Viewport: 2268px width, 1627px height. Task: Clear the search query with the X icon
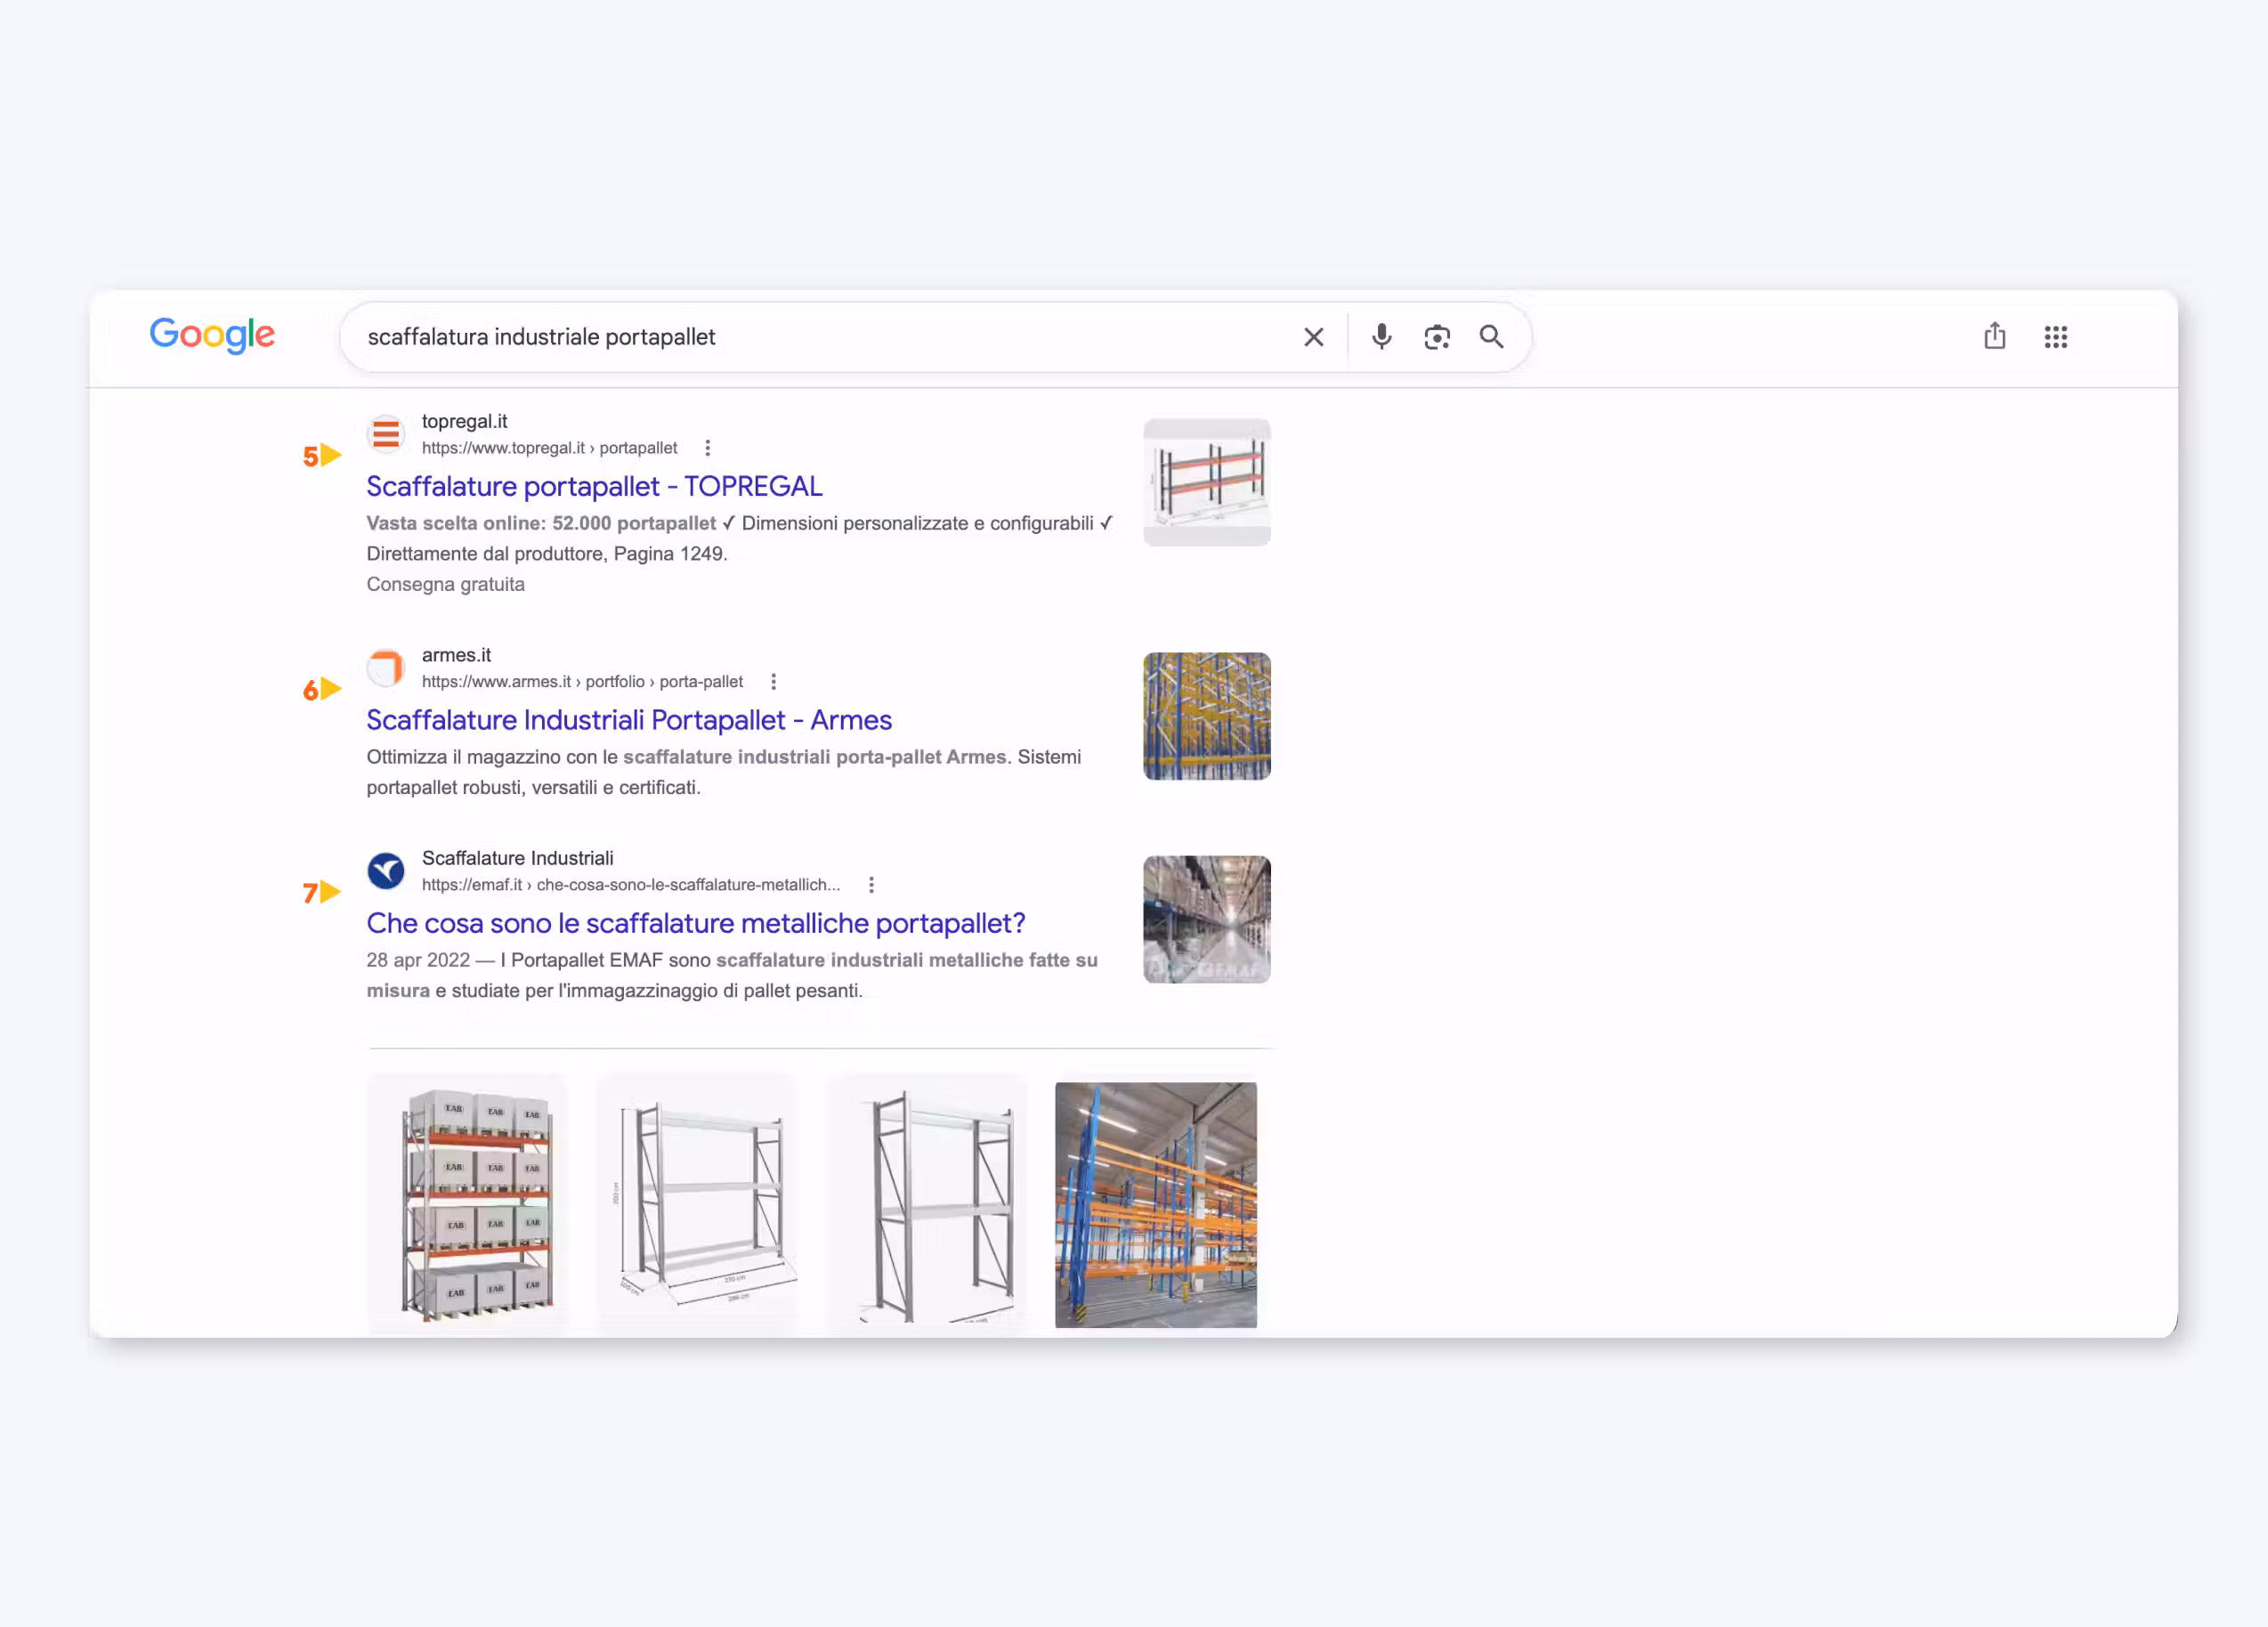tap(1313, 337)
